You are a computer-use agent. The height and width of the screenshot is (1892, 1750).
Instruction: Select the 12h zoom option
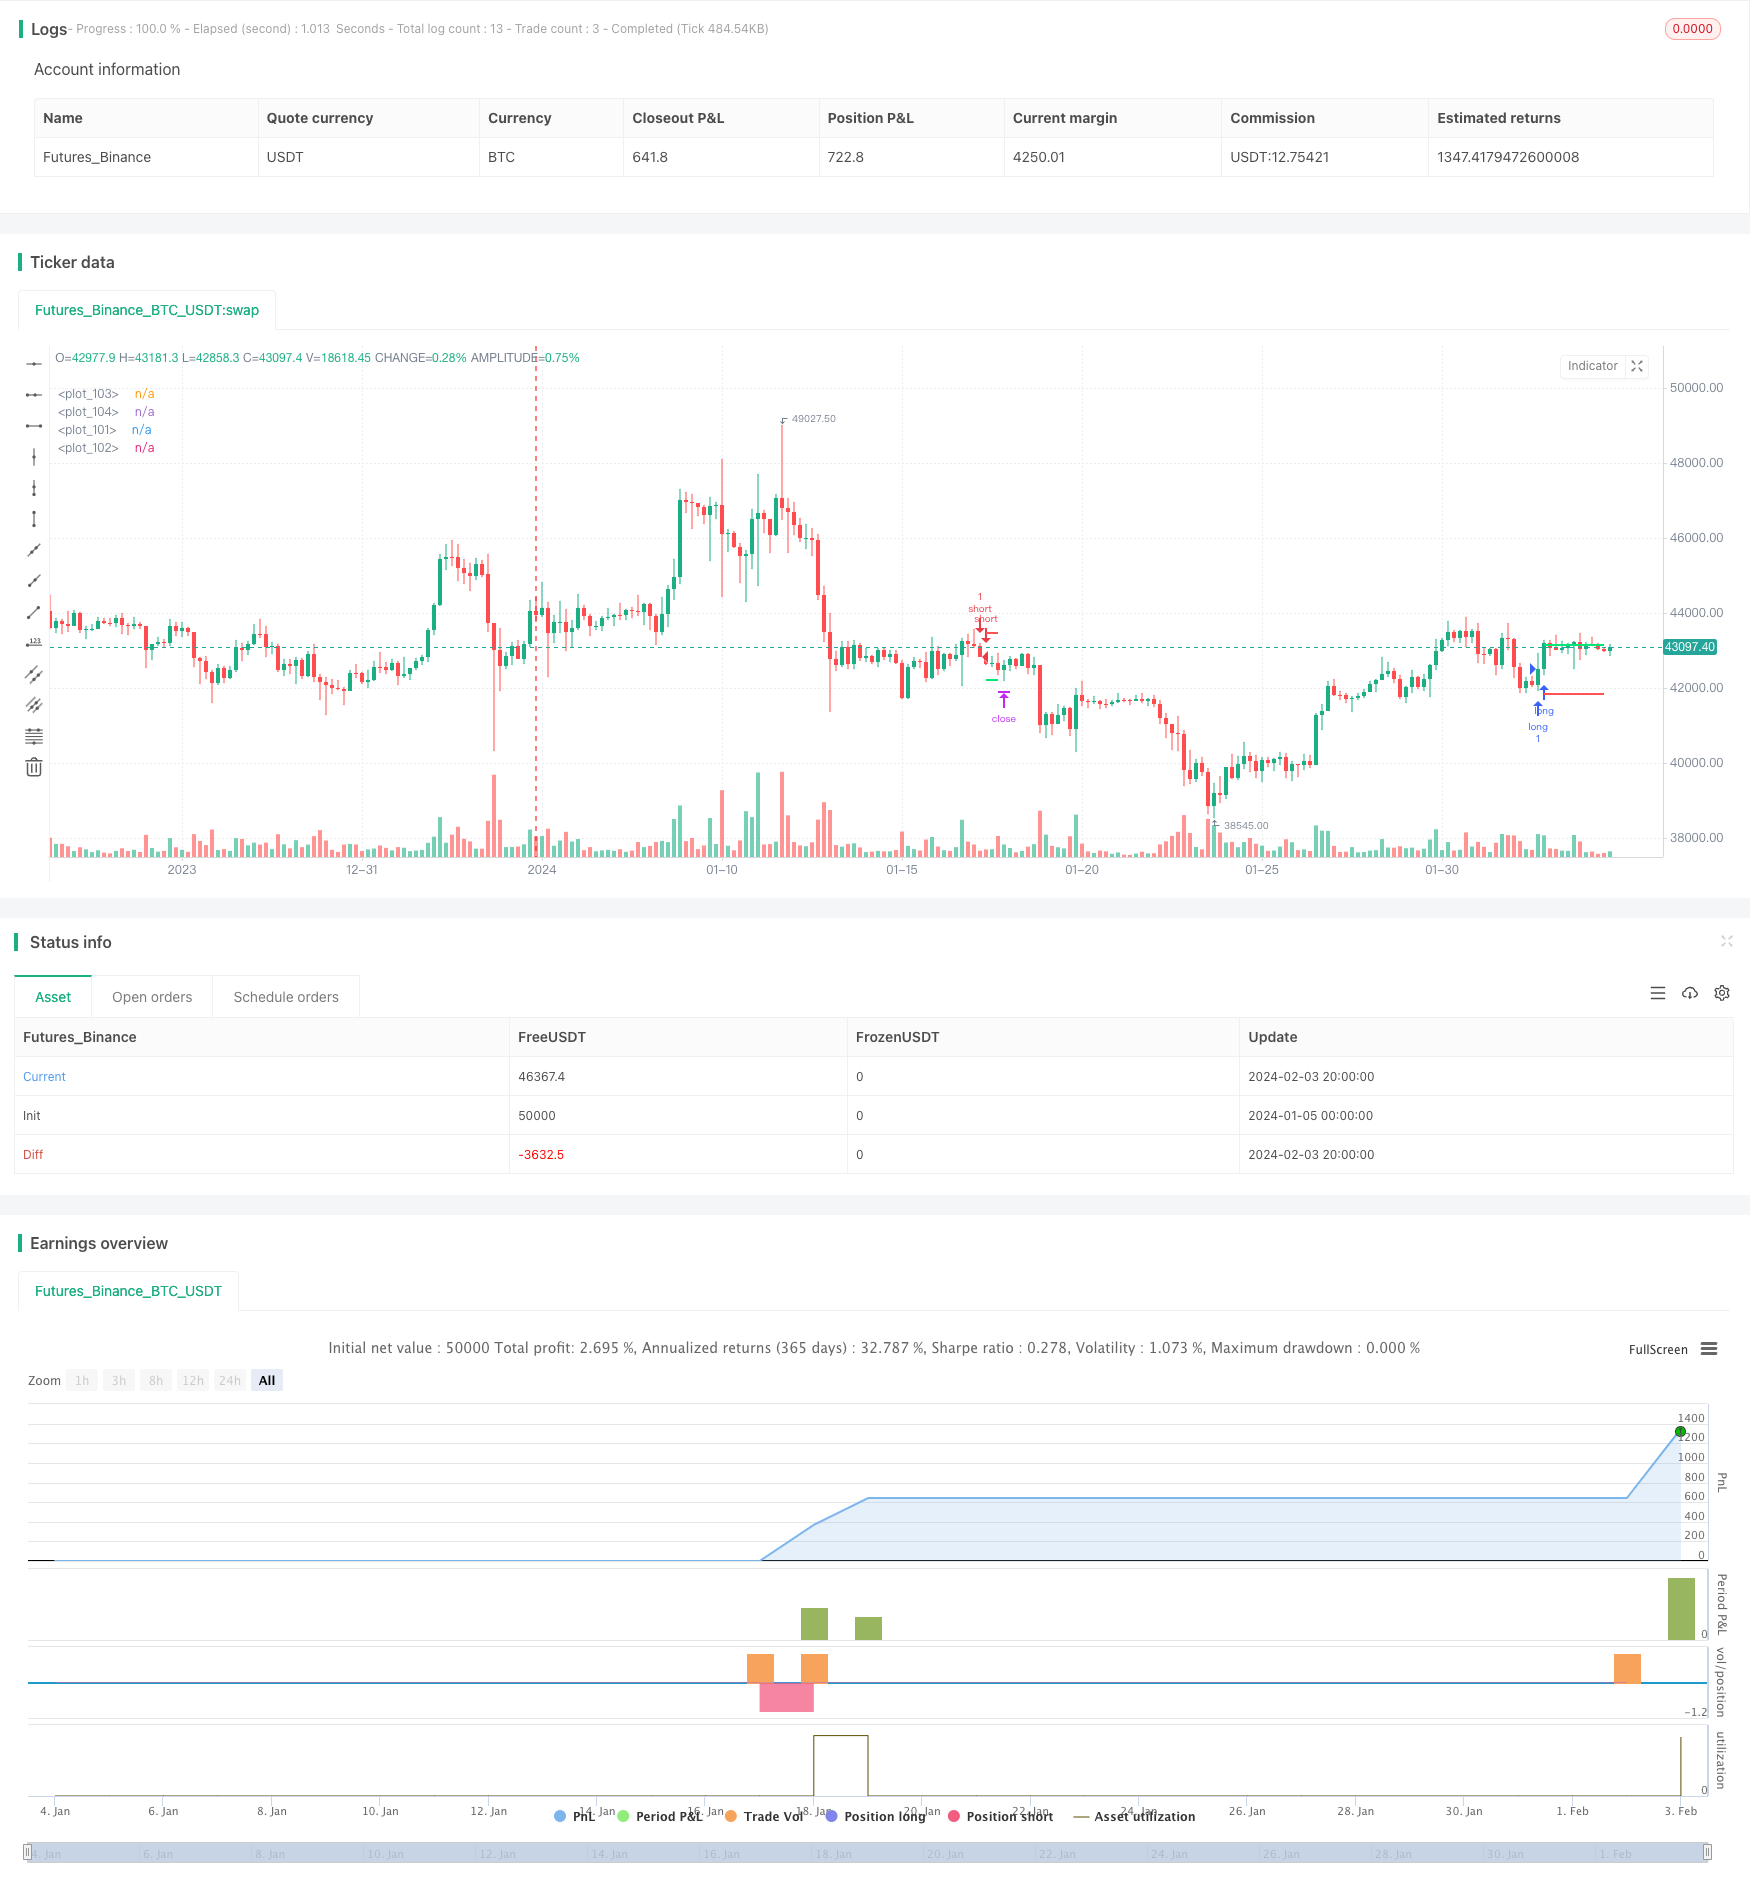tap(192, 1380)
